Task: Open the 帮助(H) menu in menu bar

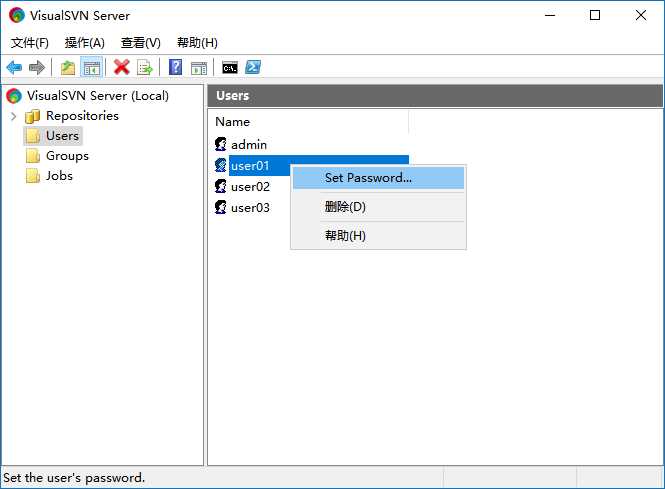Action: (197, 42)
